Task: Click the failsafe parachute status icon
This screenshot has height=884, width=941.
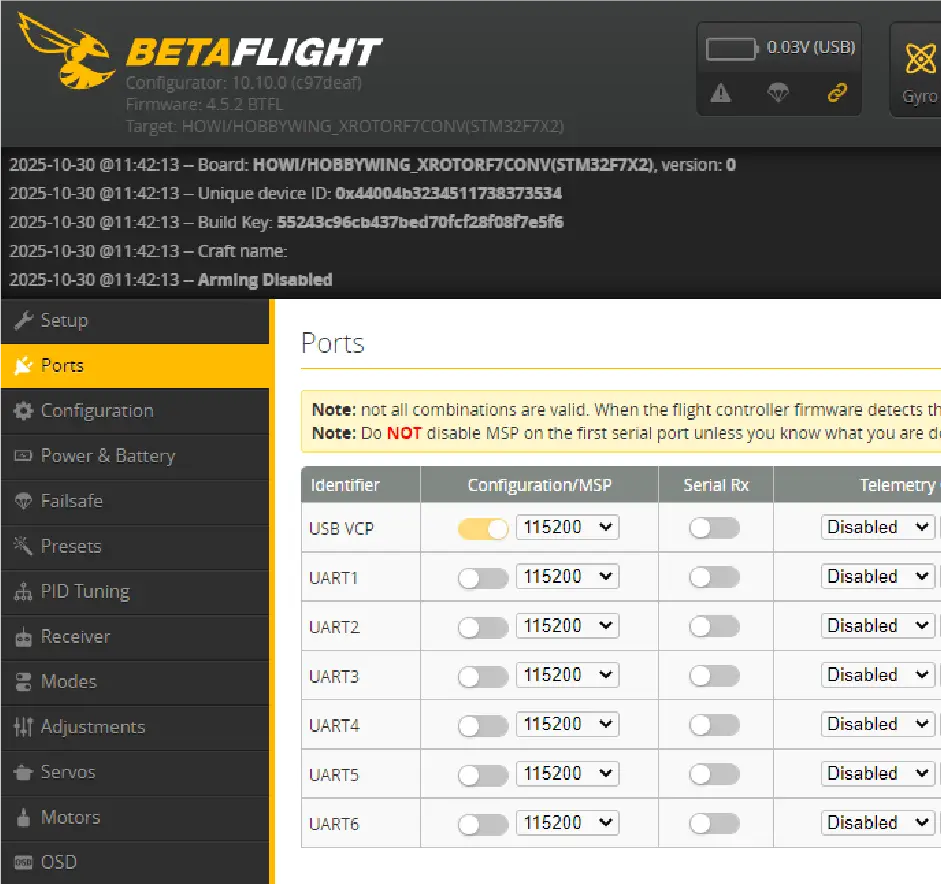Action: pos(778,93)
